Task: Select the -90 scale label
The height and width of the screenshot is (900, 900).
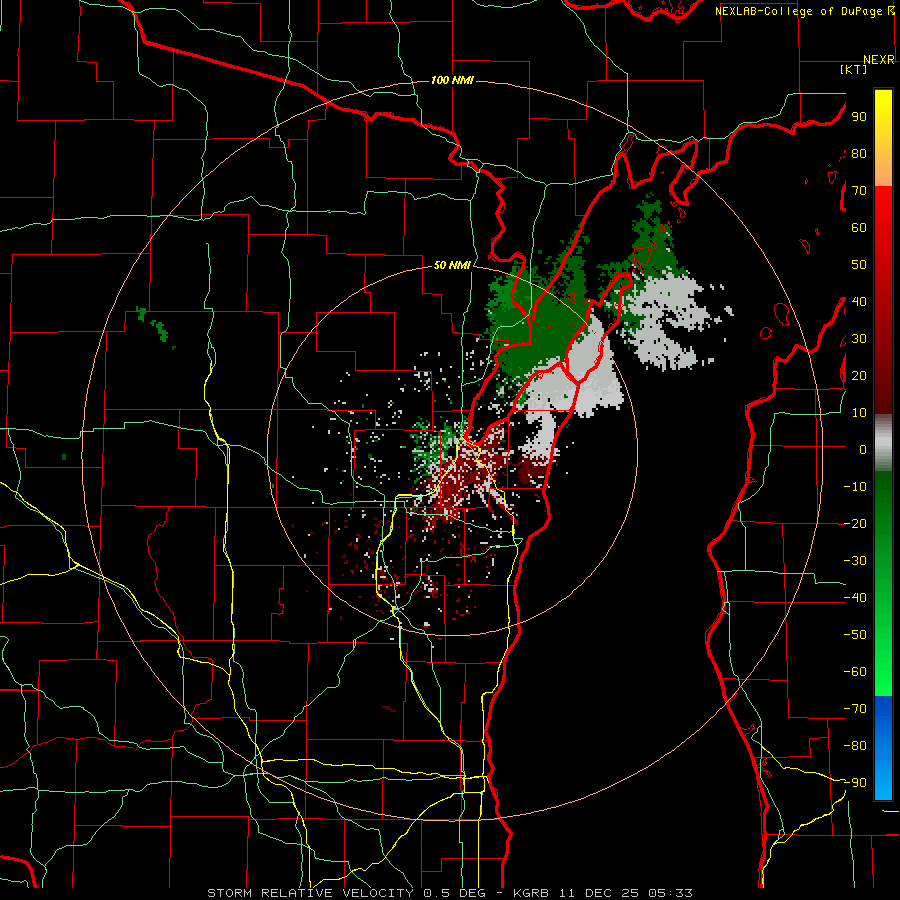Action: 855,783
